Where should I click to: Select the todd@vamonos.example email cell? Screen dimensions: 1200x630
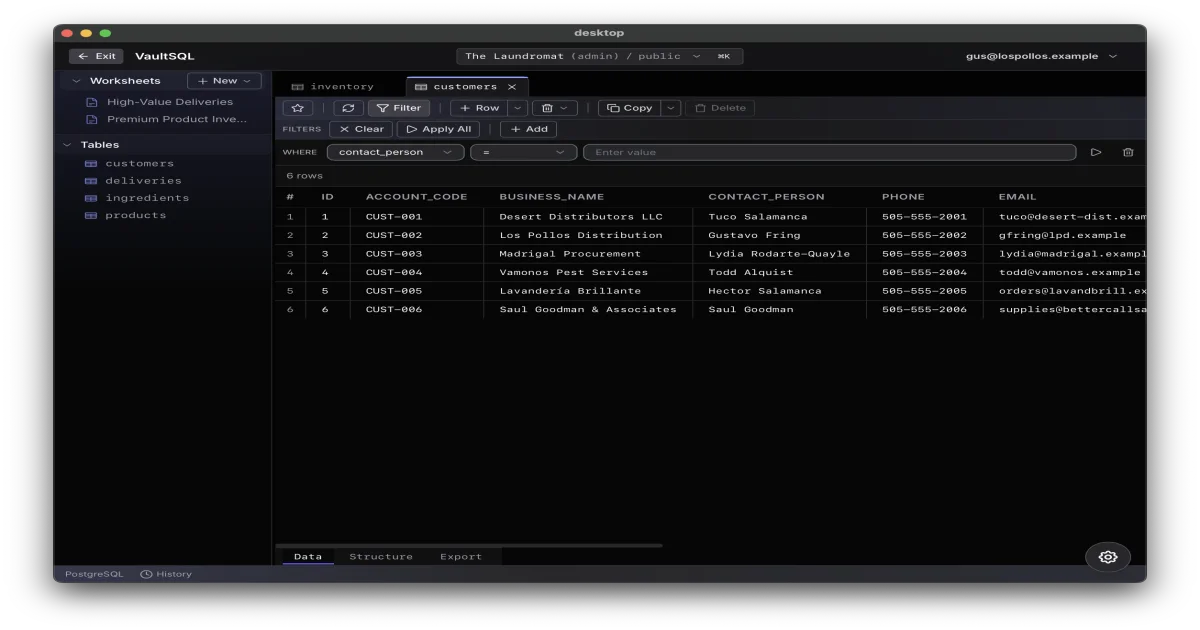1066,272
